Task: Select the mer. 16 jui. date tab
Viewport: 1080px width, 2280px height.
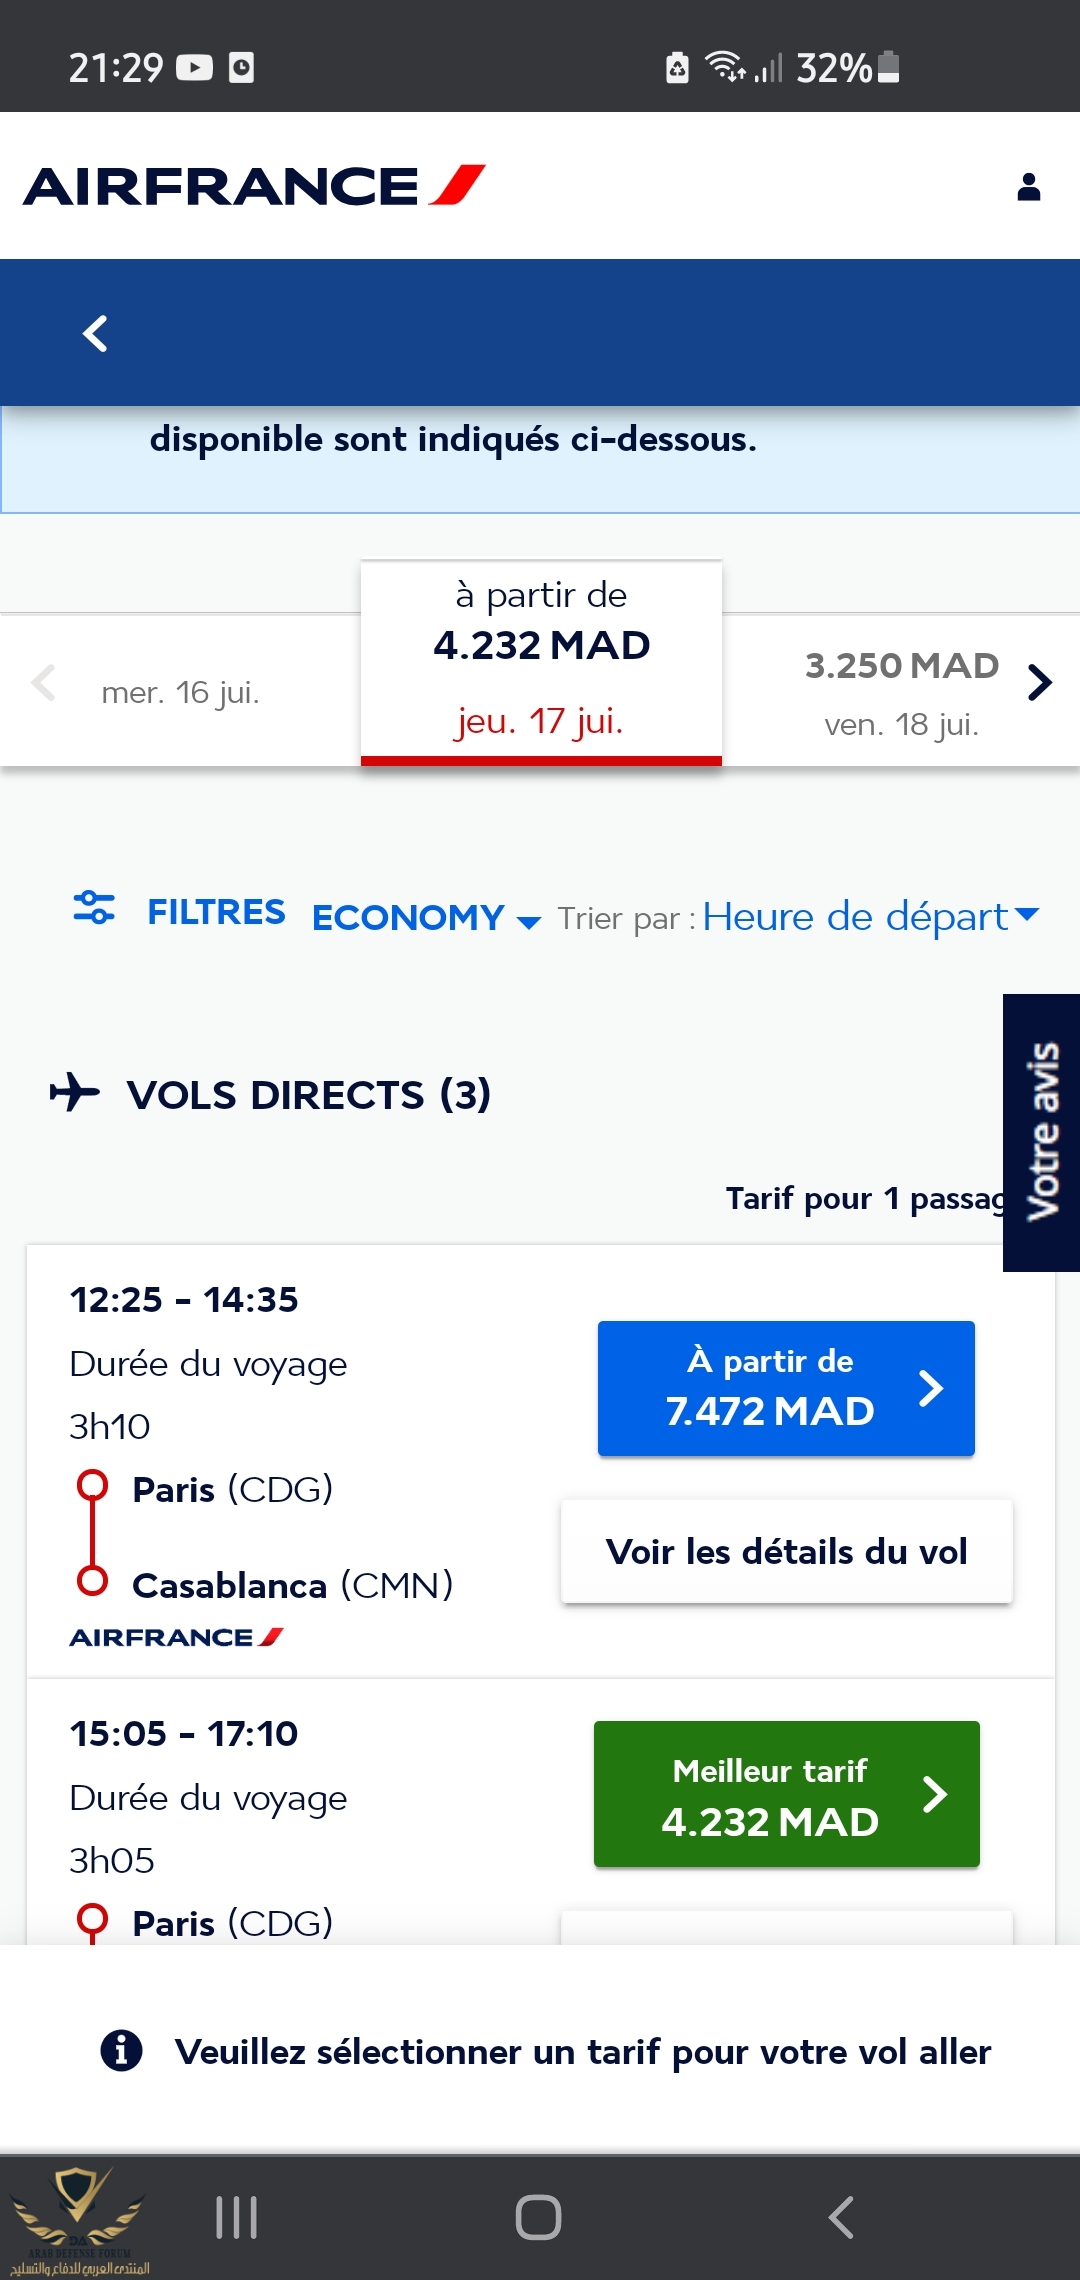Action: coord(181,692)
